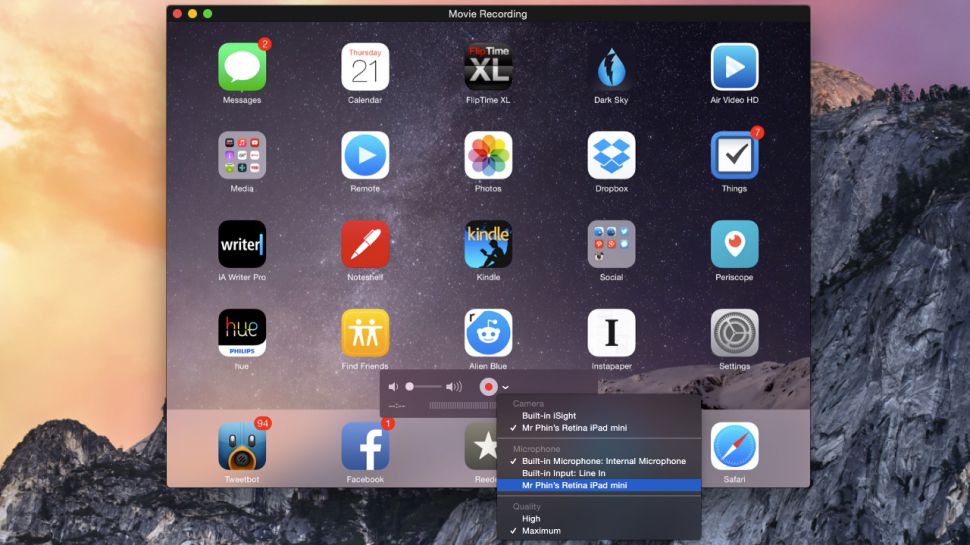Launch iA Writer Pro
This screenshot has height=545, width=970.
coord(242,244)
